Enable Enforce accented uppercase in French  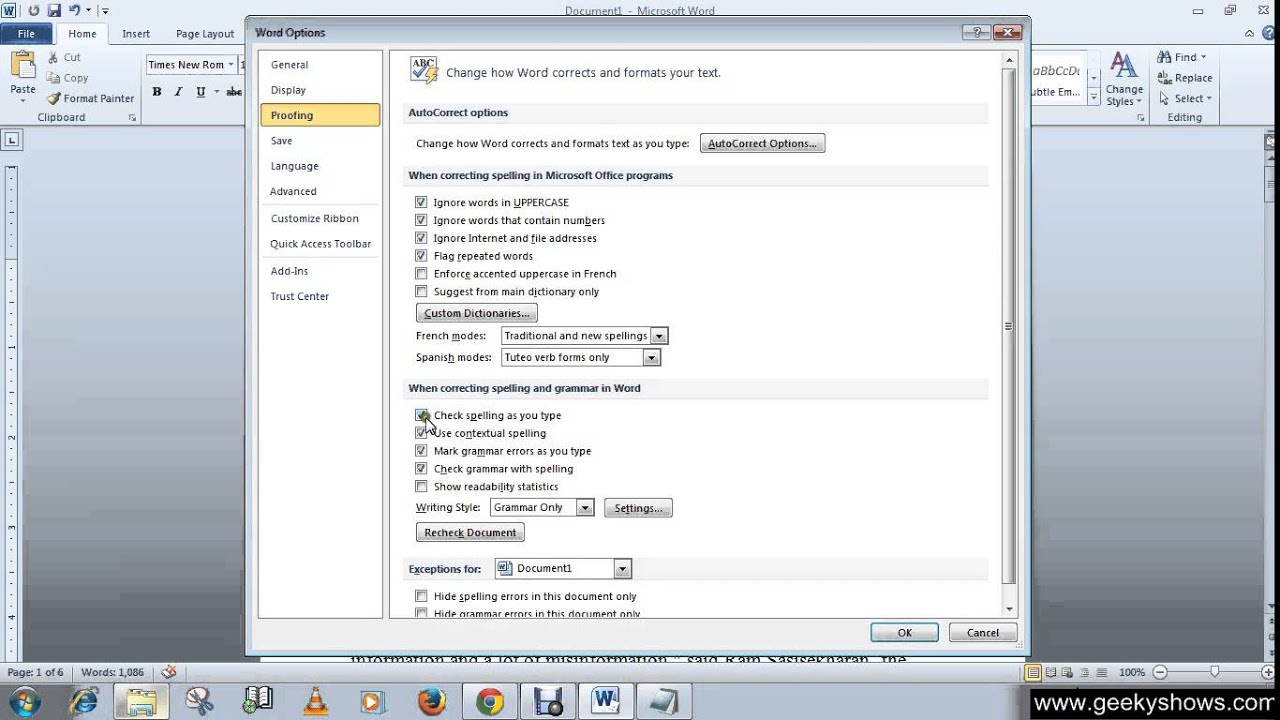(x=421, y=274)
